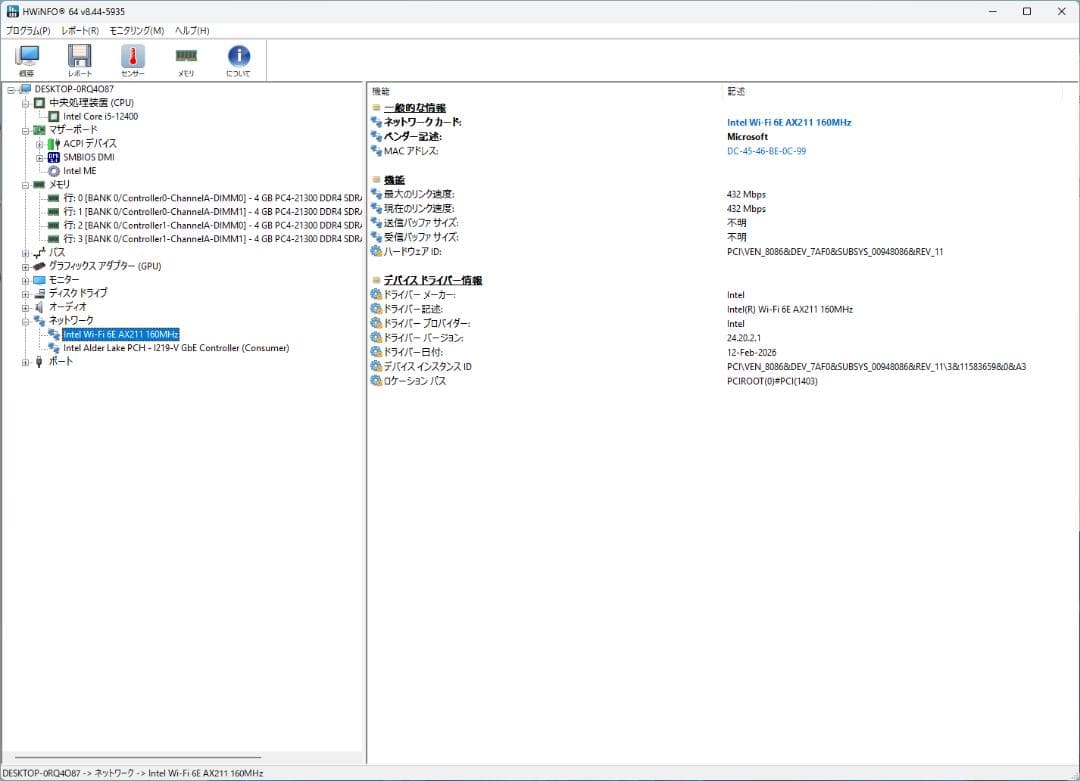The image size is (1080, 781).
Task: Collapse the マザーボード tree node
Action: [x=25, y=130]
